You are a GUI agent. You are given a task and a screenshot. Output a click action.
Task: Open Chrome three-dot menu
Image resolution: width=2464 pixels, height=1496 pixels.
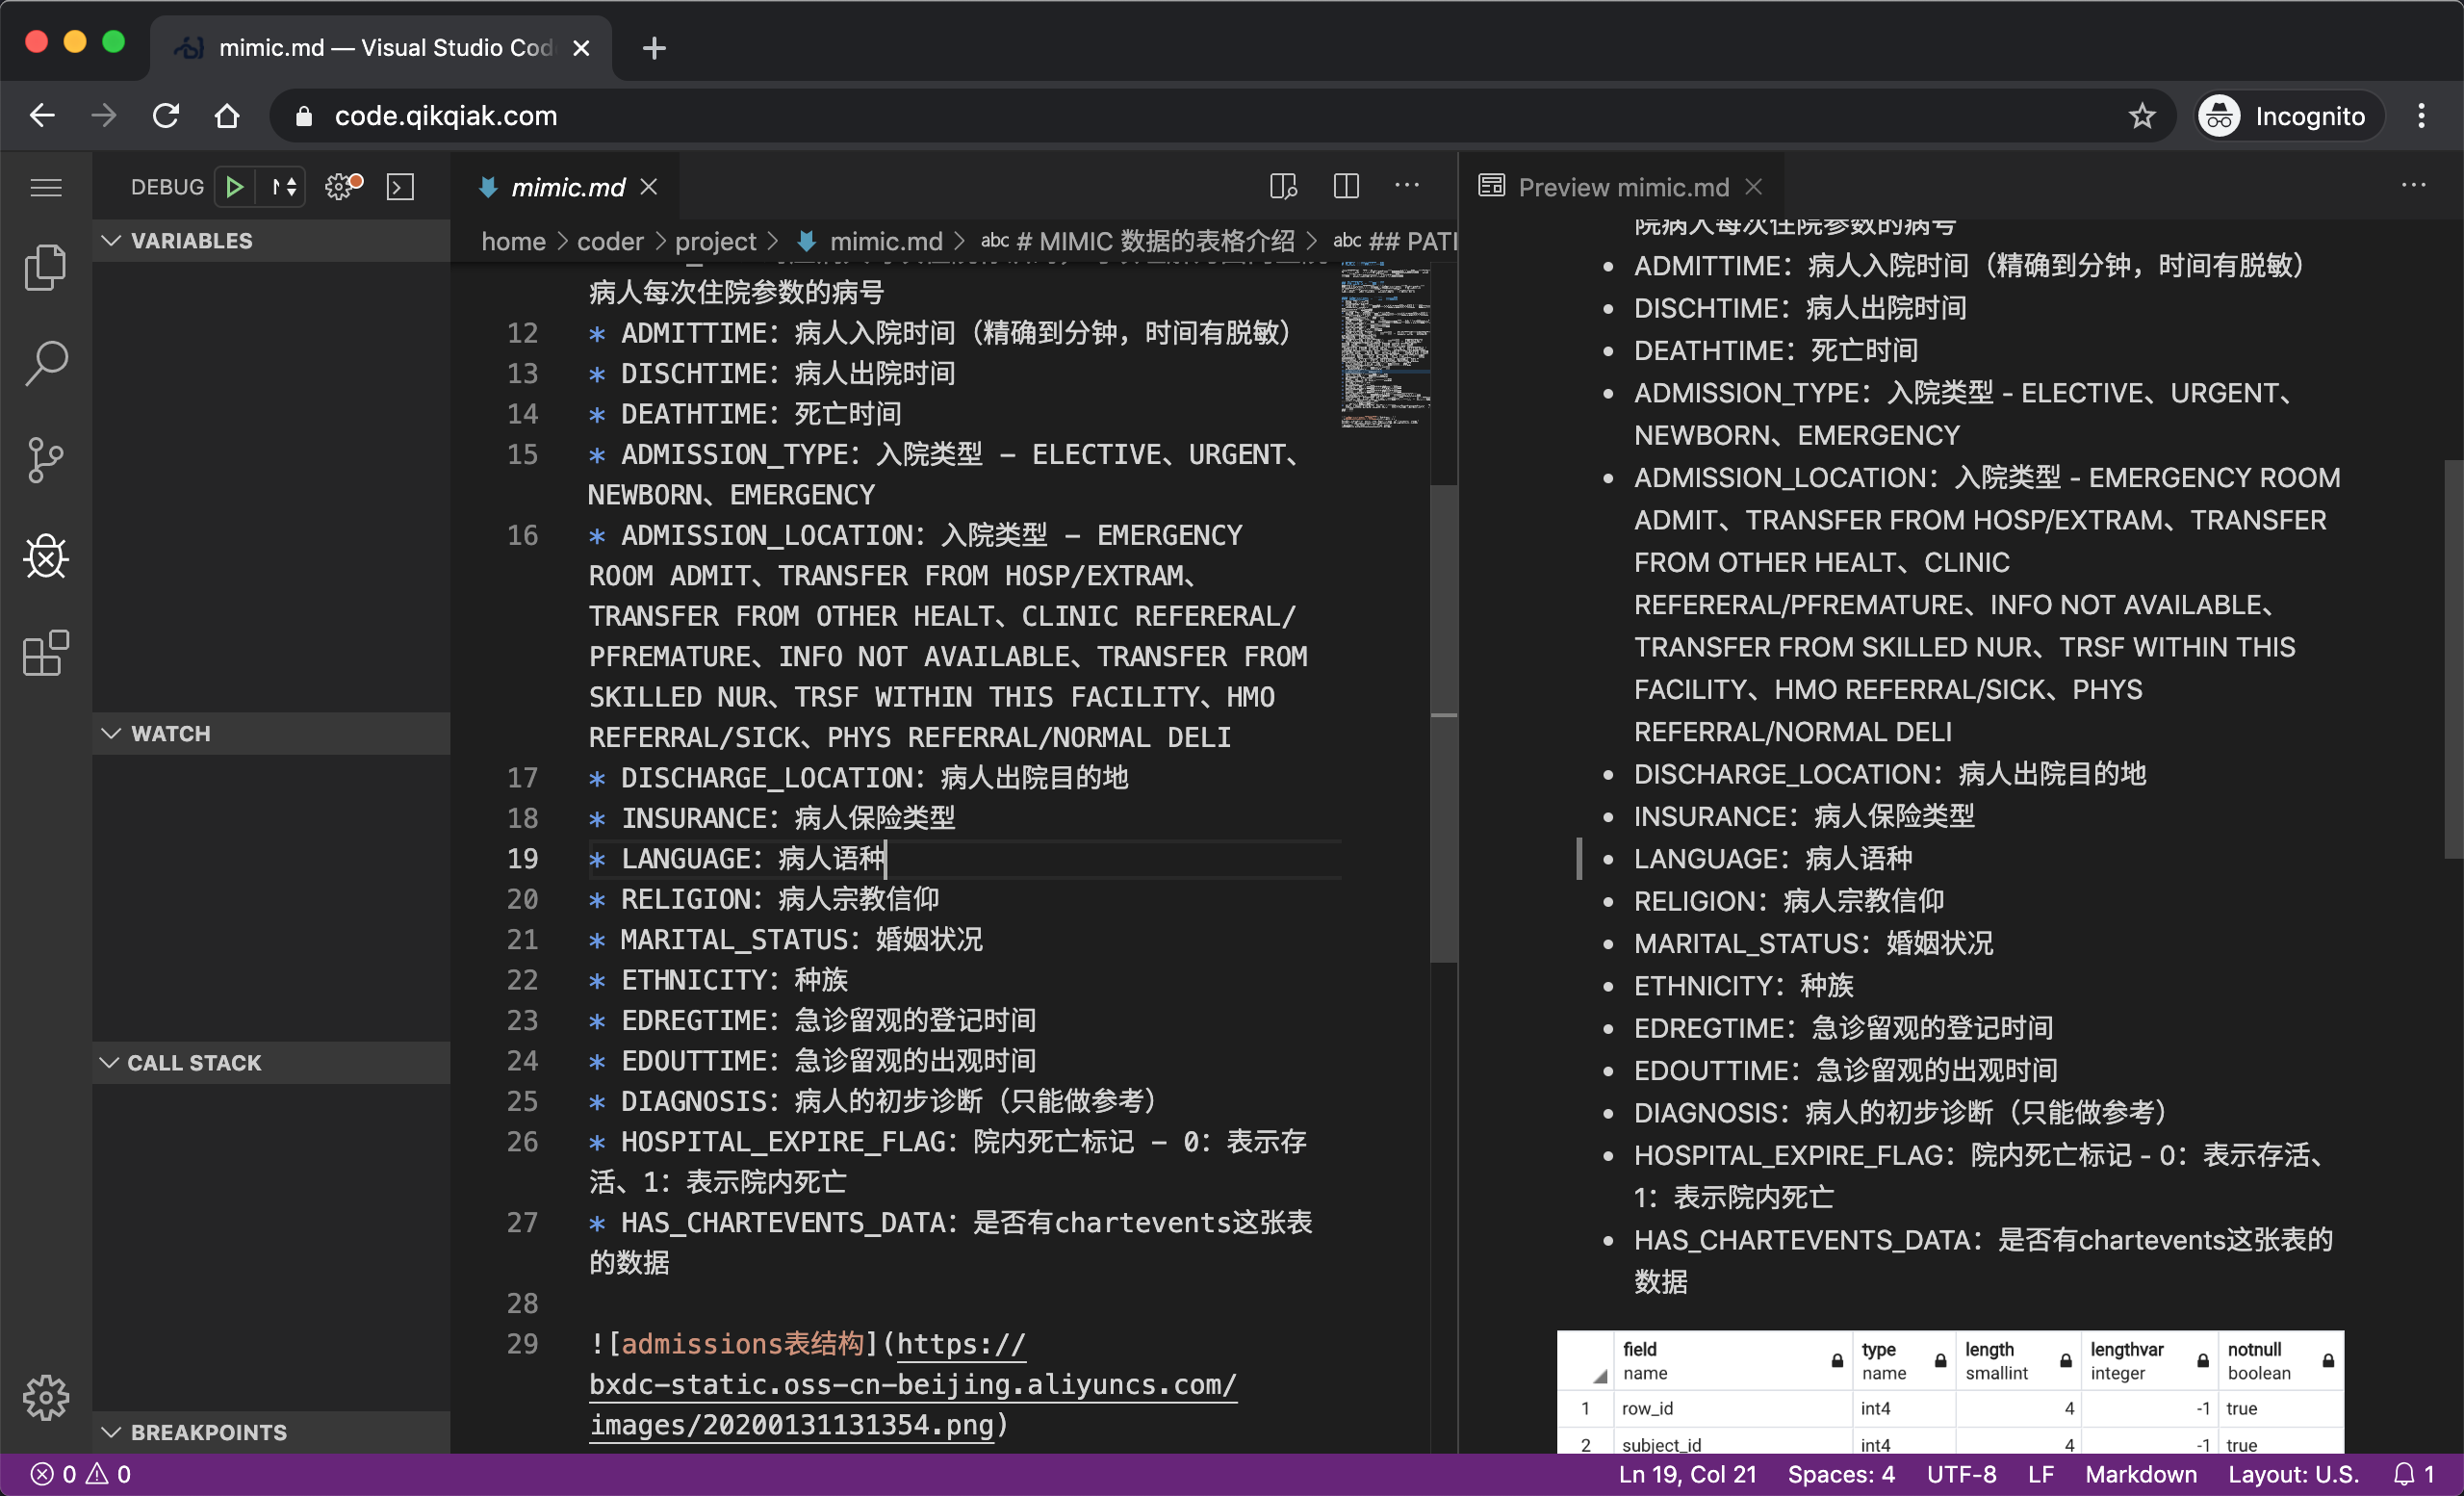coord(2421,116)
